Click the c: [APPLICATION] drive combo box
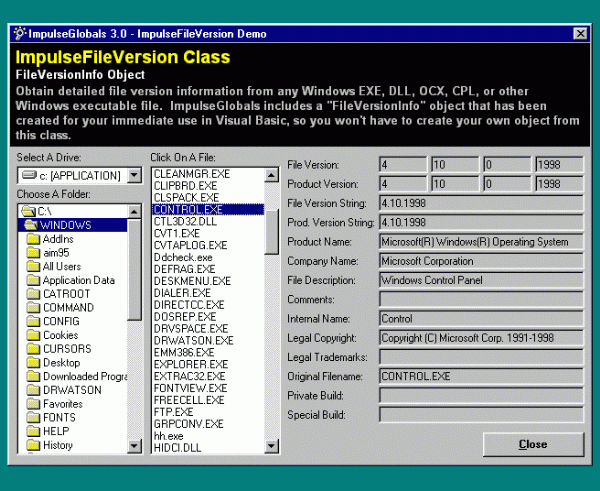The width and height of the screenshot is (600, 491). click(x=80, y=176)
